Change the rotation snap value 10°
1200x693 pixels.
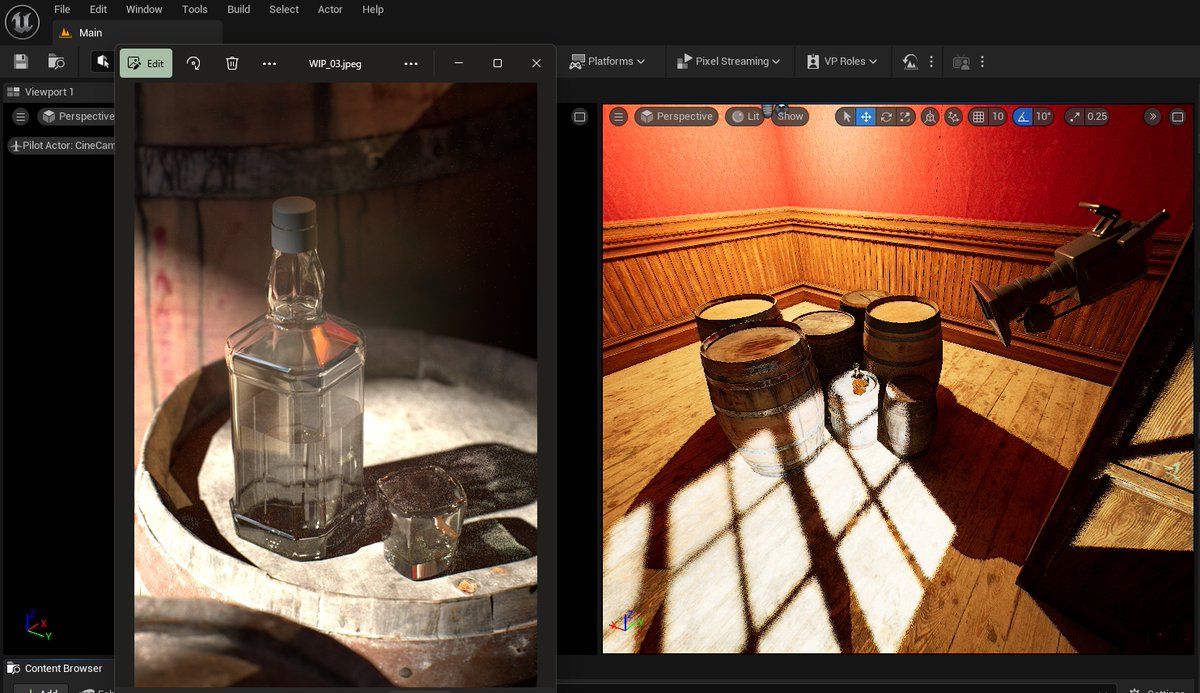pyautogui.click(x=1043, y=117)
